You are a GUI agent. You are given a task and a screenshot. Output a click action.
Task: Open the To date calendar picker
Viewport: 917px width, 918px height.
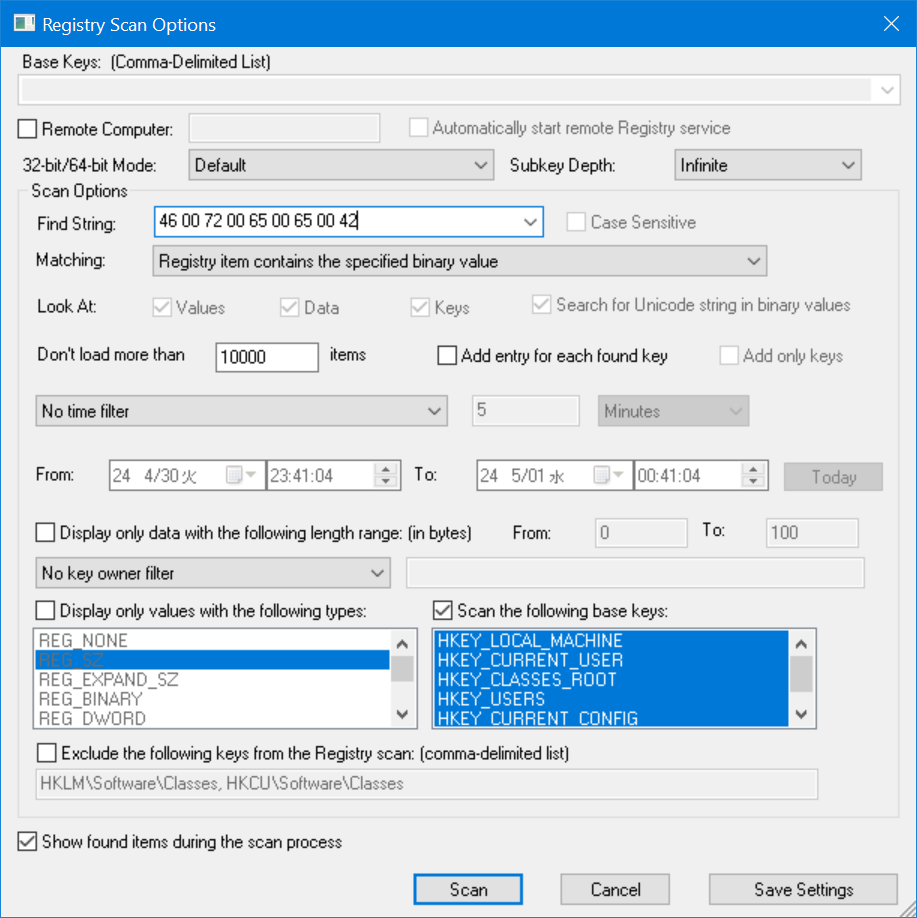click(608, 475)
